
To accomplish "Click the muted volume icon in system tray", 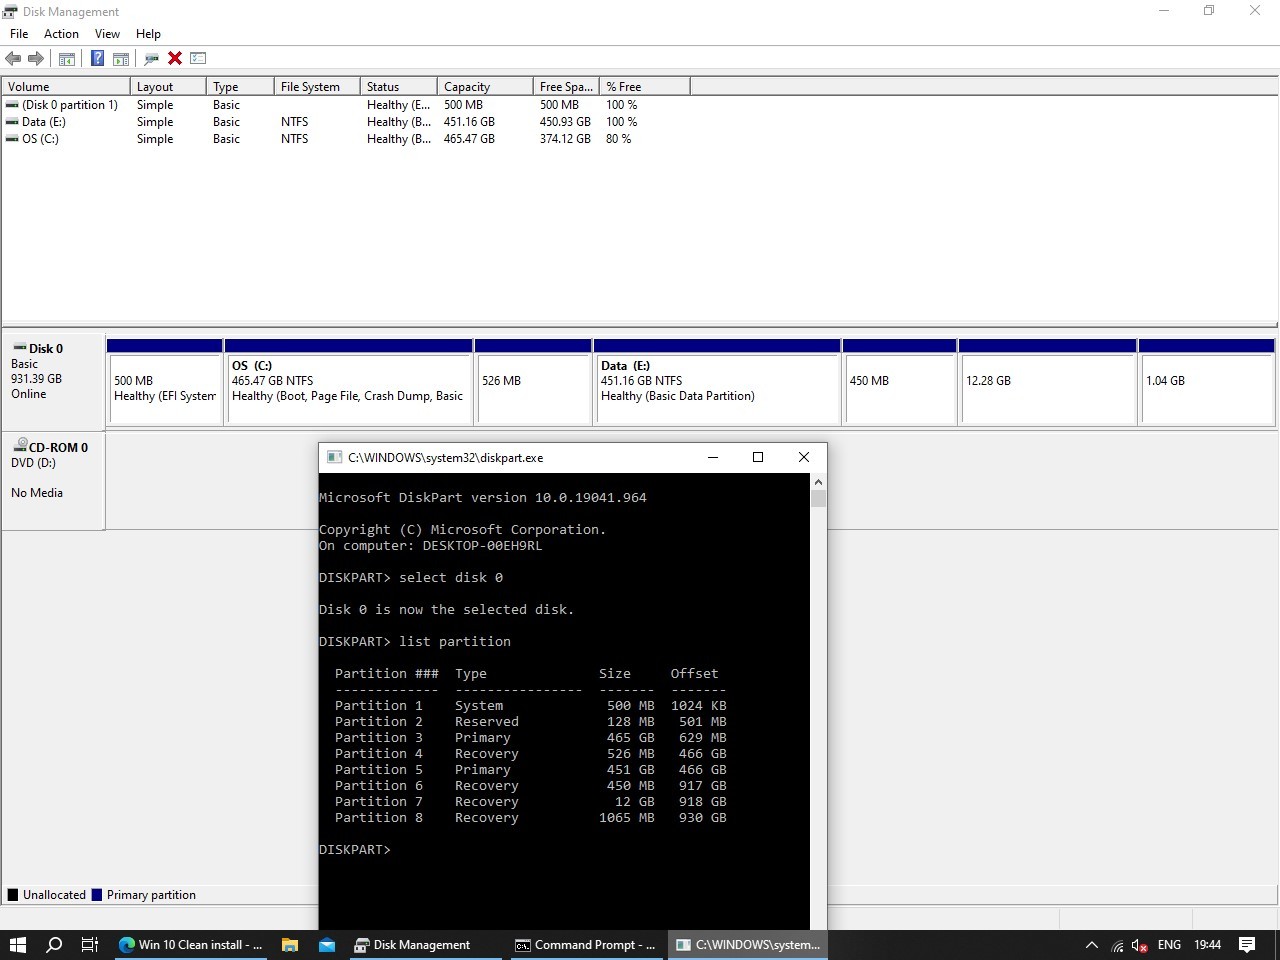I will tap(1139, 945).
